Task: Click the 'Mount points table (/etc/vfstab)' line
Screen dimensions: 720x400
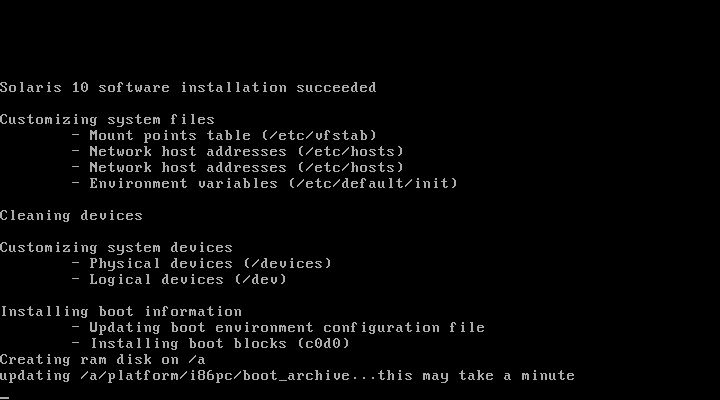Action: click(233, 135)
